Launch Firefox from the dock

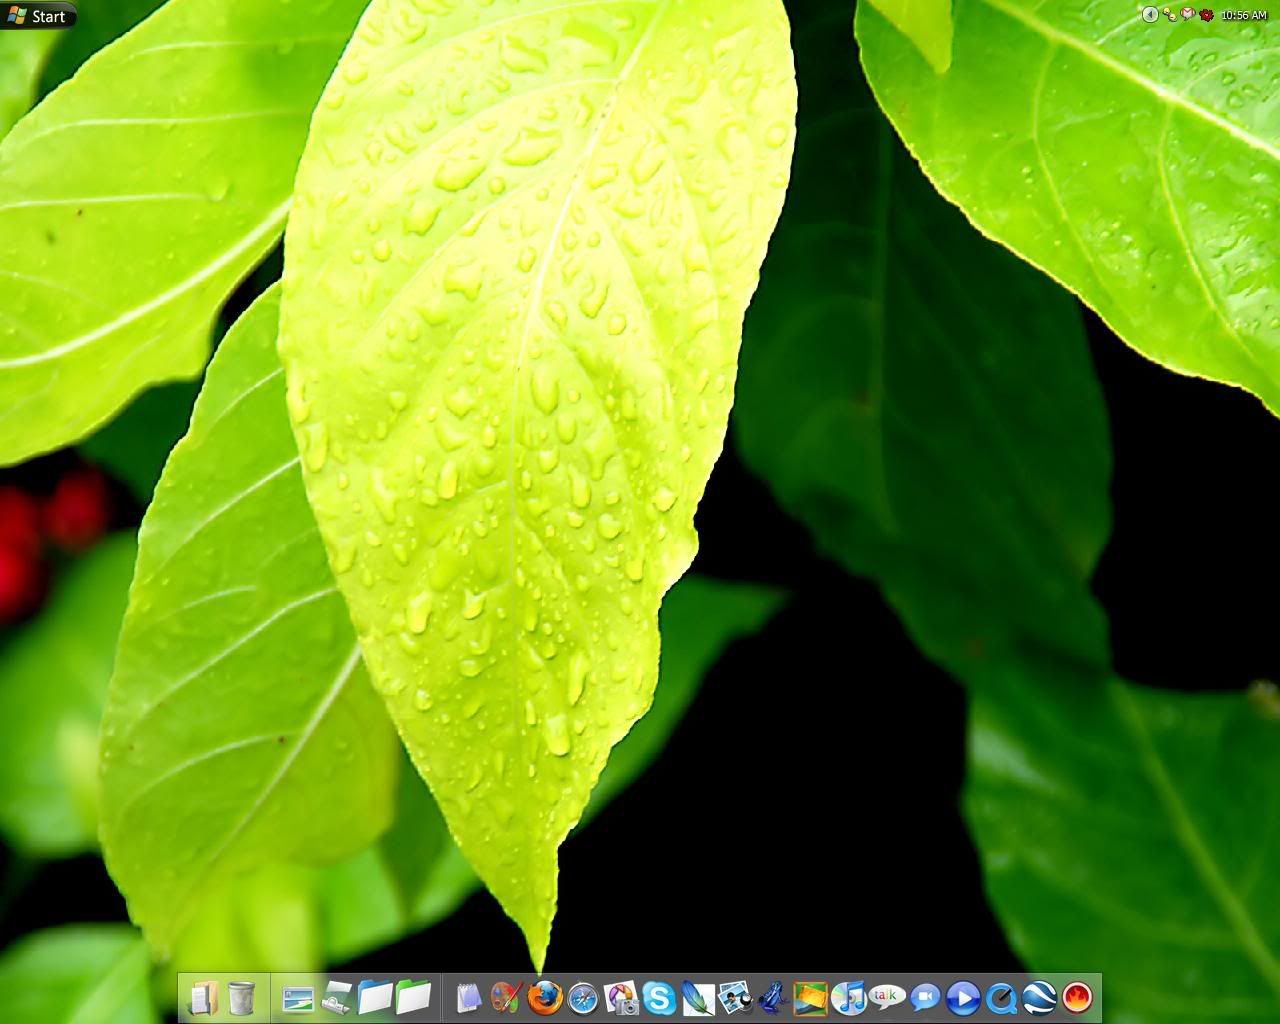click(545, 997)
